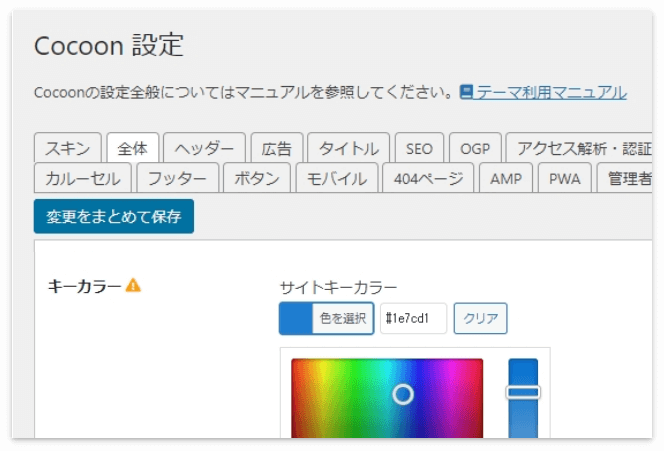Open the モバイル tab

(337, 178)
